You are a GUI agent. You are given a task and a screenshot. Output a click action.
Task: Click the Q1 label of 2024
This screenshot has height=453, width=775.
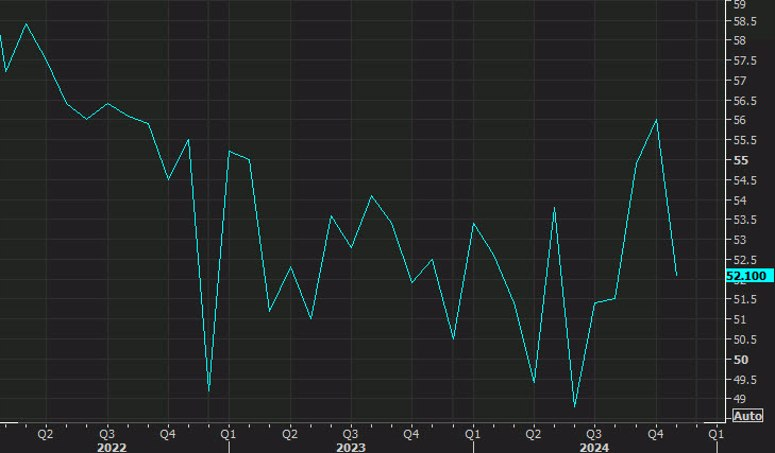[473, 434]
